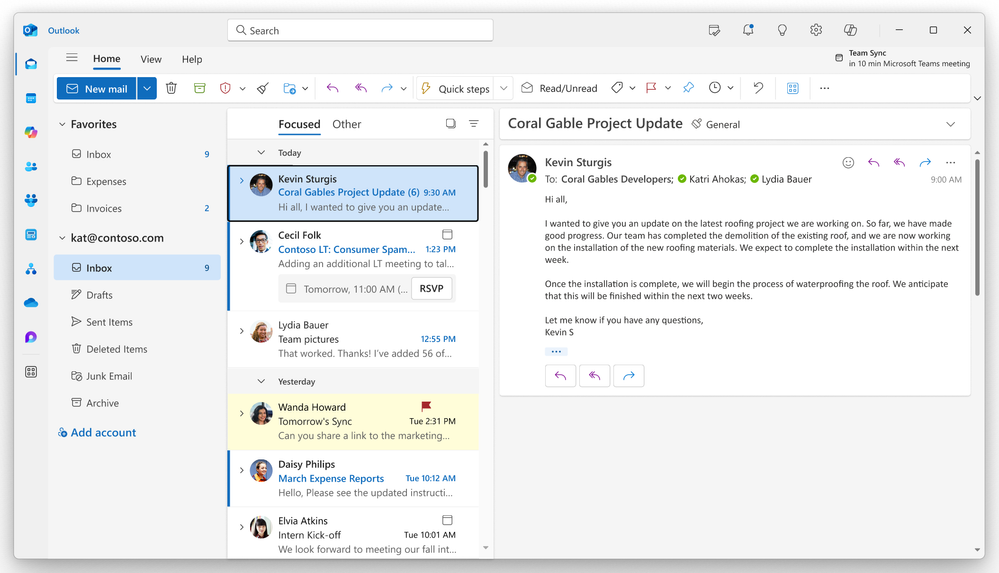Click Forward button below the message body
This screenshot has width=999, height=573.
pyautogui.click(x=628, y=375)
